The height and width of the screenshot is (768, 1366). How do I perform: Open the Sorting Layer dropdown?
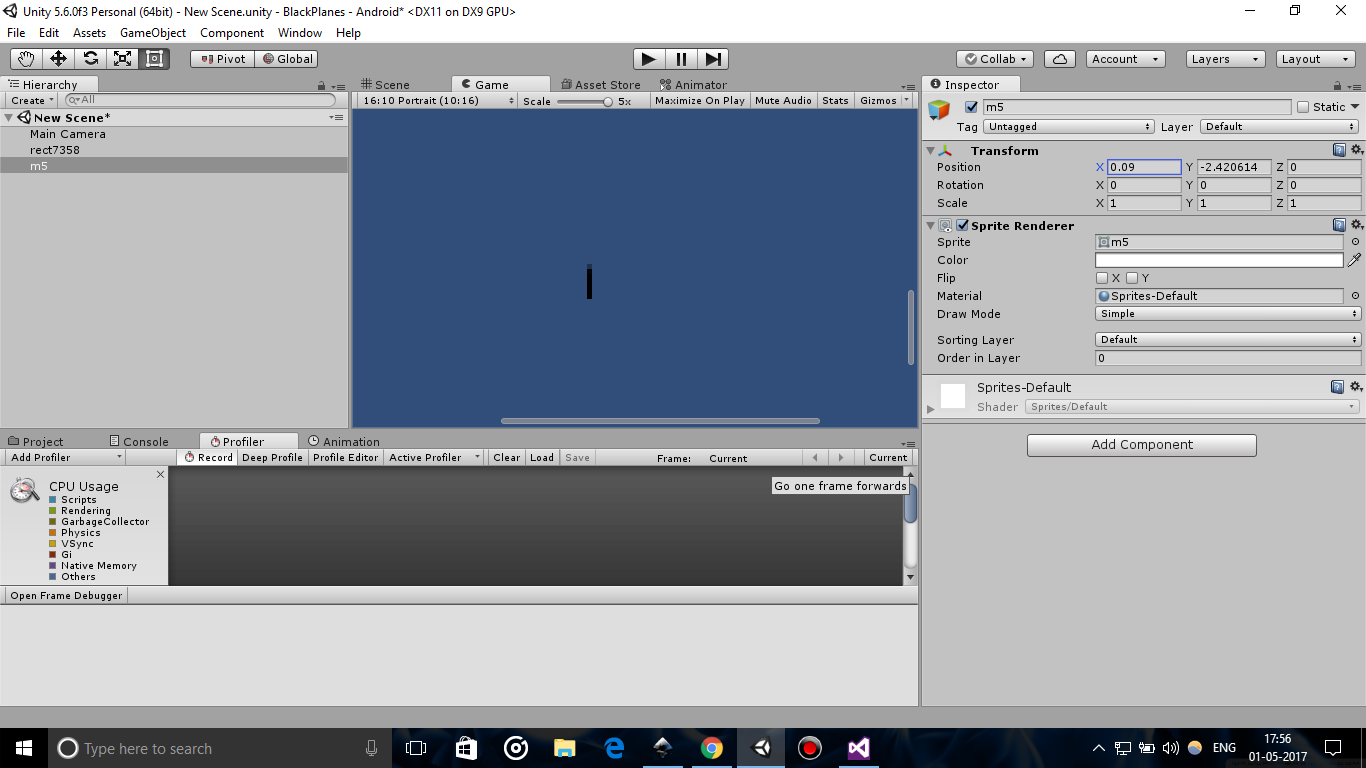coord(1228,340)
